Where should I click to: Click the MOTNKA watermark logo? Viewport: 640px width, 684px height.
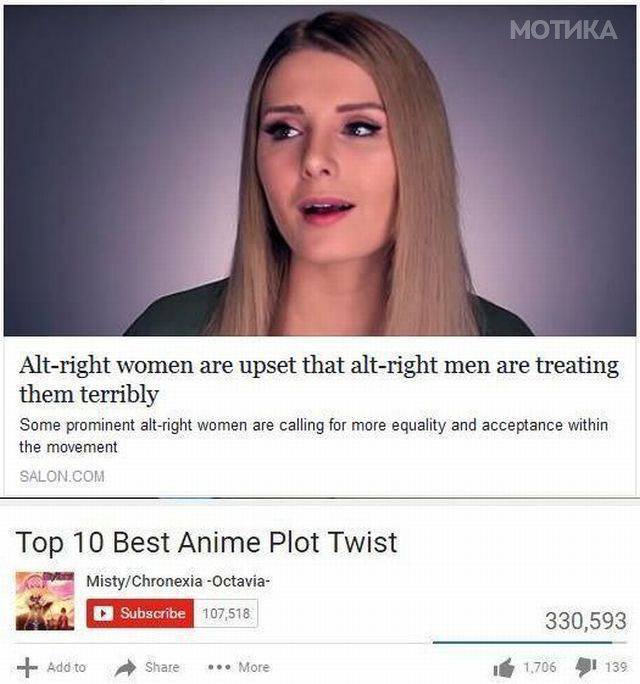click(x=563, y=30)
